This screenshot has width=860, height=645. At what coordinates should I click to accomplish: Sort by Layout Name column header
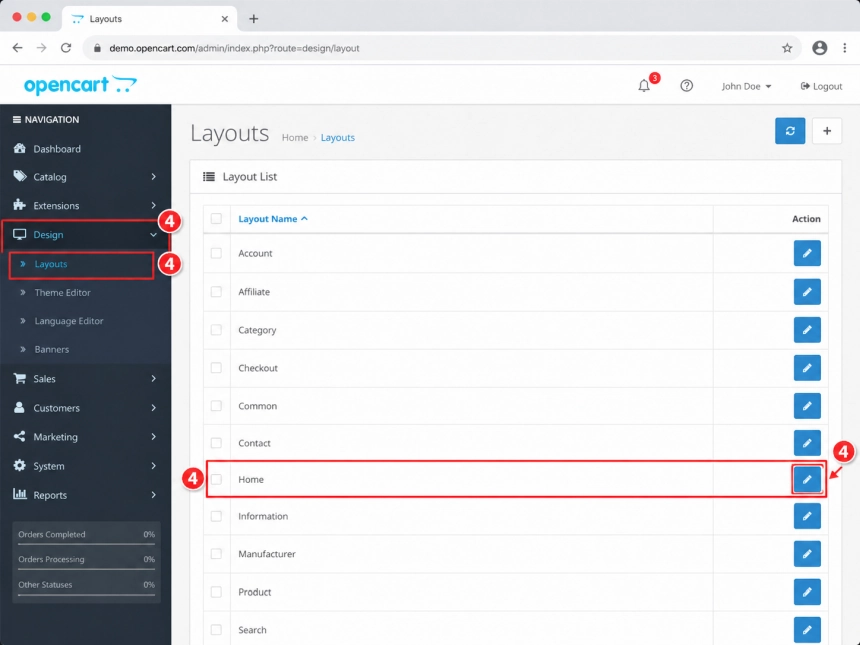tap(273, 219)
